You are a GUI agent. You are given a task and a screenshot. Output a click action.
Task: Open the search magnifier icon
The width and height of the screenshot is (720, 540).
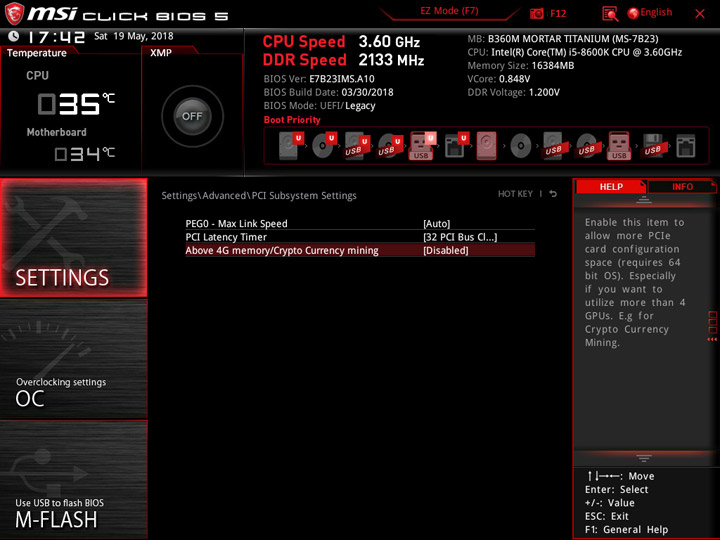[610, 14]
